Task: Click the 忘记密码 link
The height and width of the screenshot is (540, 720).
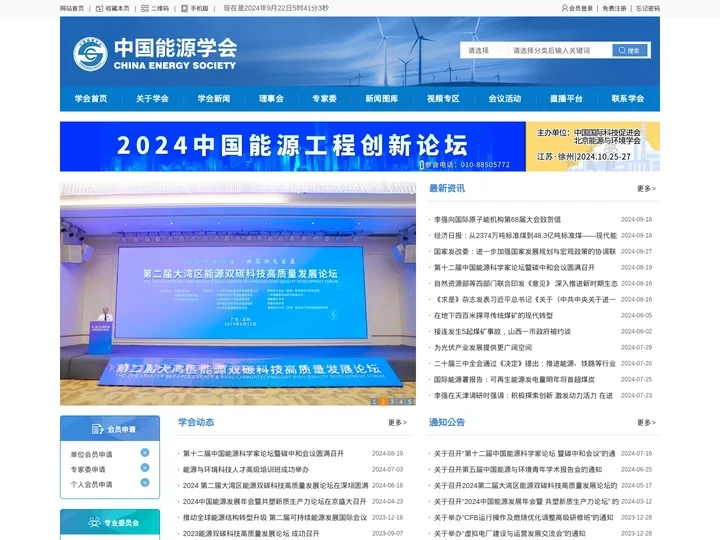Action: (648, 8)
